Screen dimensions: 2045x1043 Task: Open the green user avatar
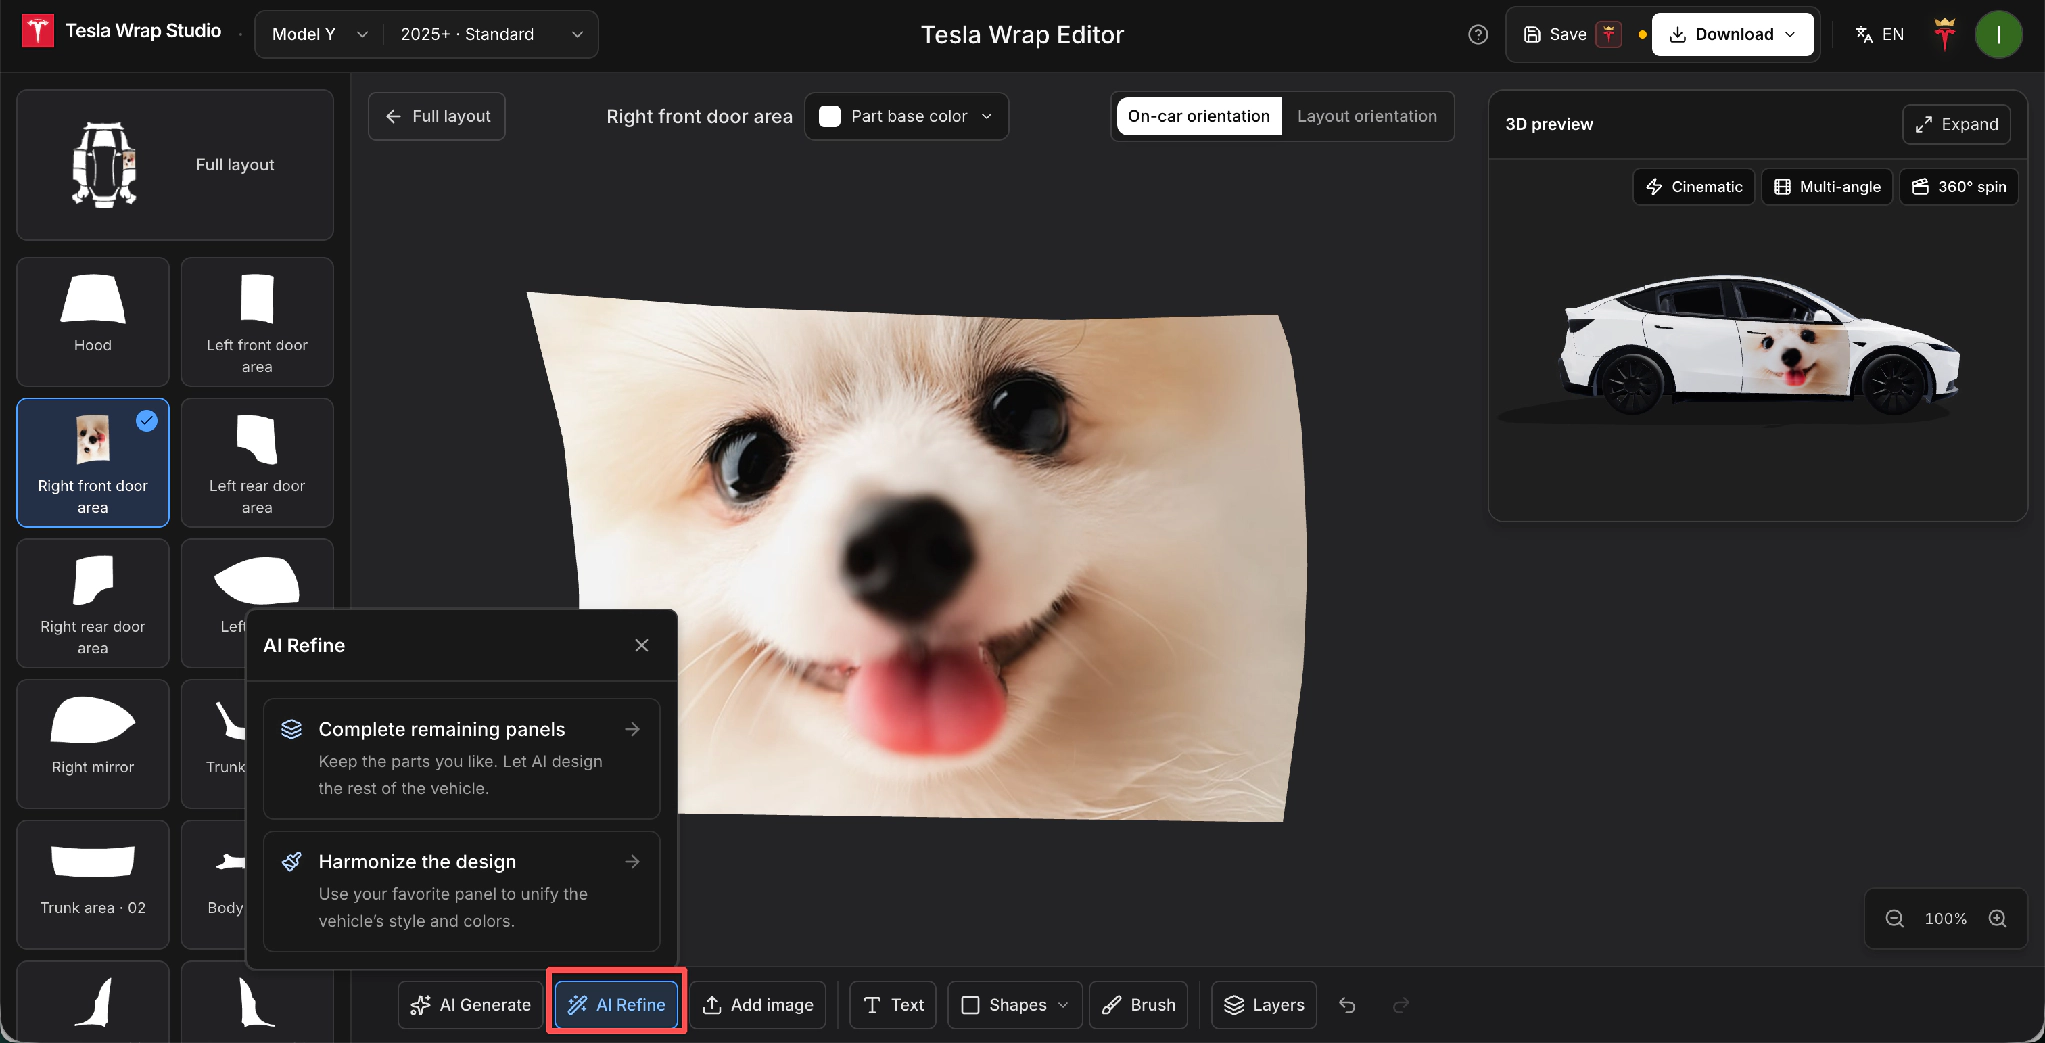click(1998, 34)
